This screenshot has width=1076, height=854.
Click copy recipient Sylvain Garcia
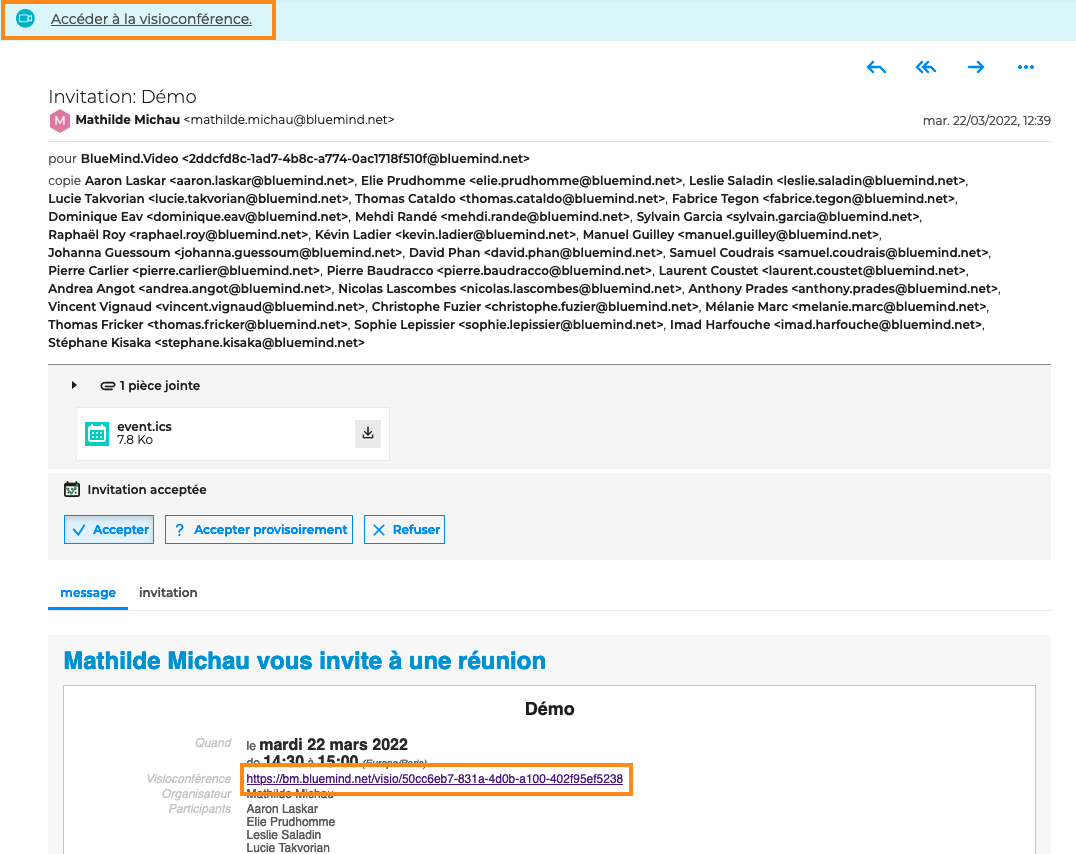(778, 216)
